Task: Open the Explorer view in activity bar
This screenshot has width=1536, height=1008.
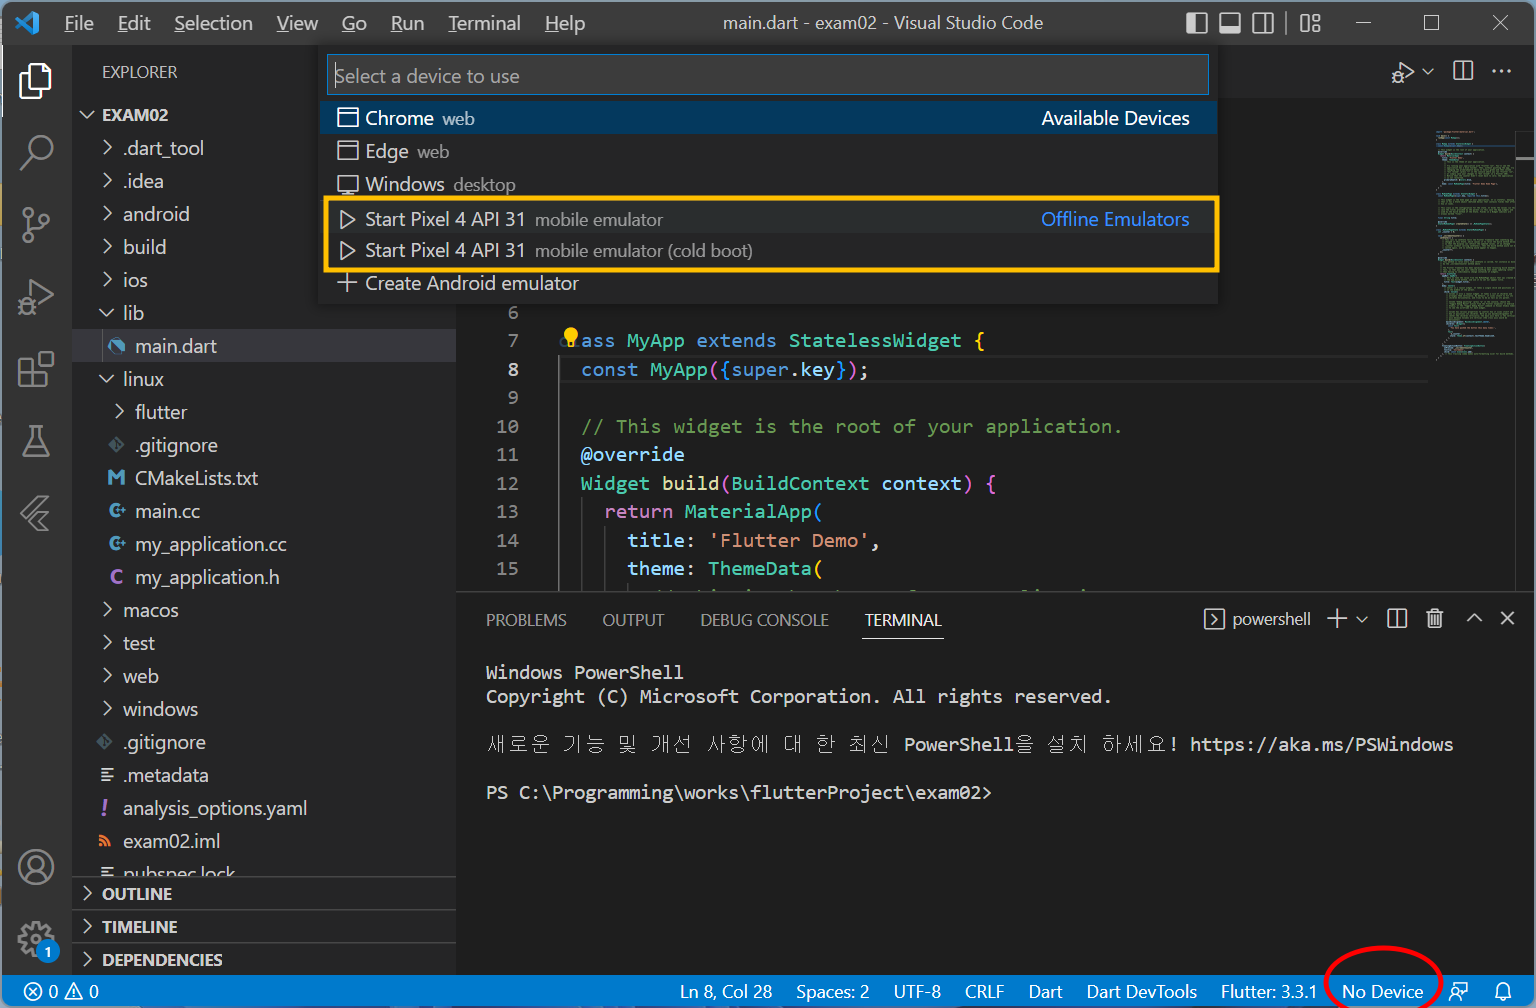Action: (36, 81)
